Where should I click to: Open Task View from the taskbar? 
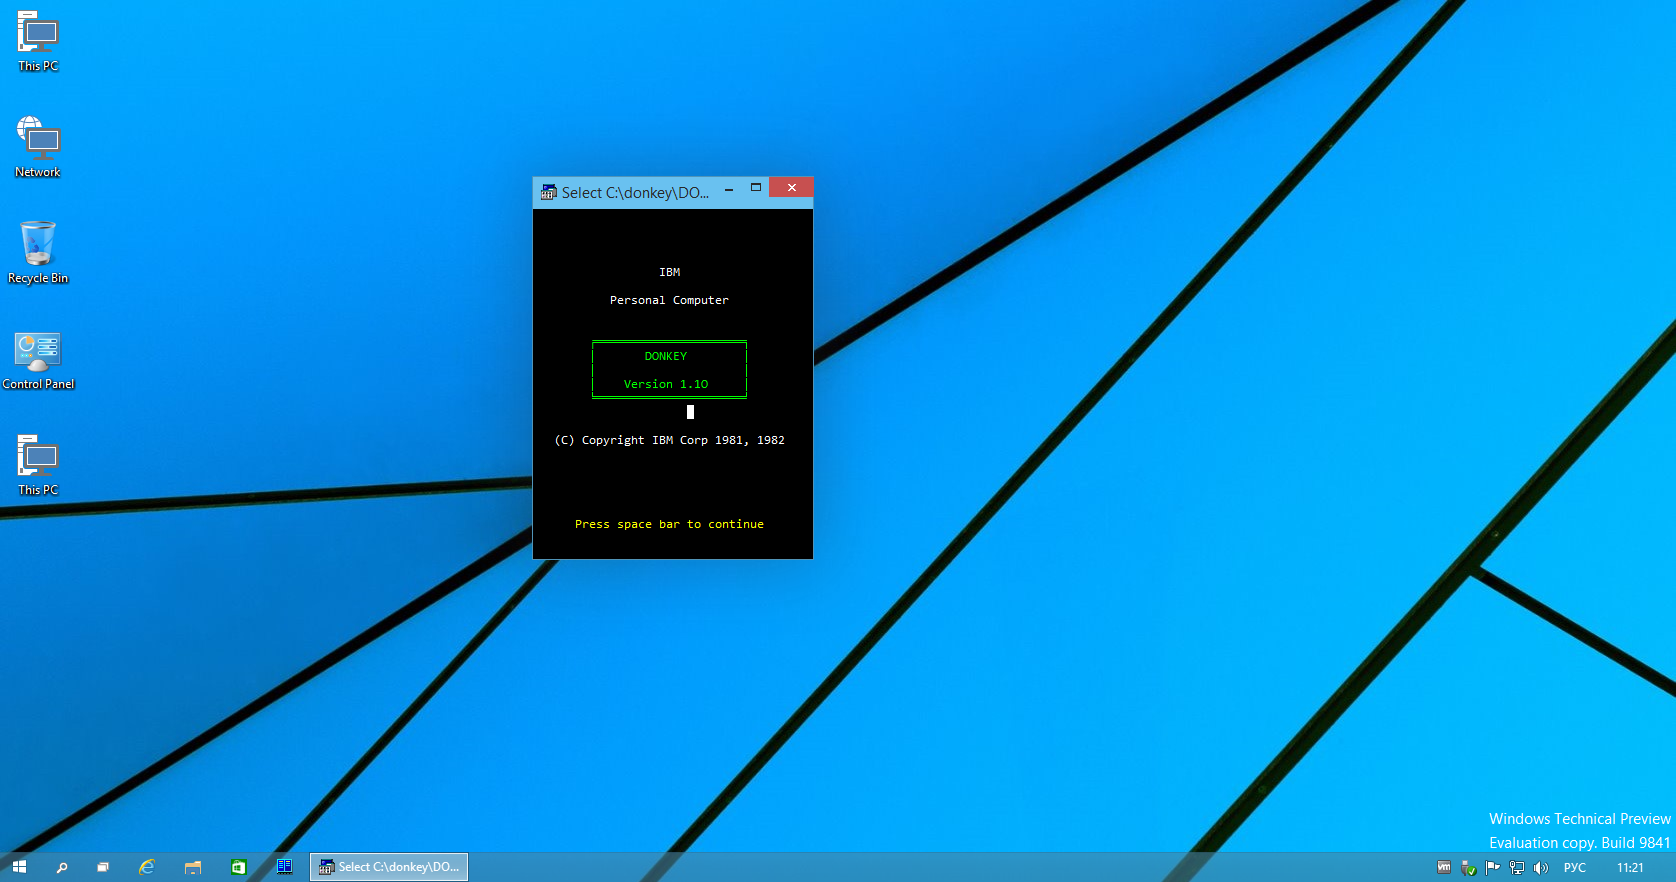pyautogui.click(x=103, y=867)
